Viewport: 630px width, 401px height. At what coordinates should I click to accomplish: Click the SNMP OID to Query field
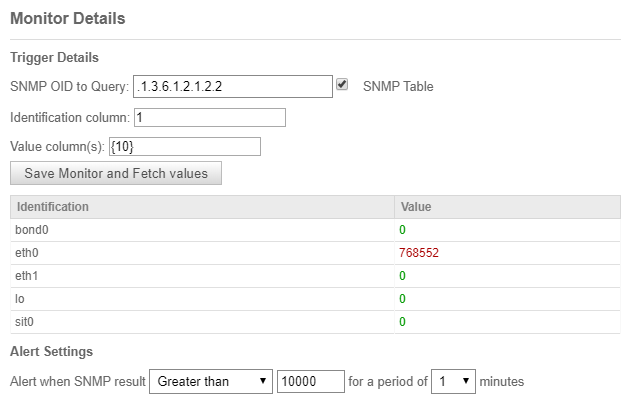(233, 86)
